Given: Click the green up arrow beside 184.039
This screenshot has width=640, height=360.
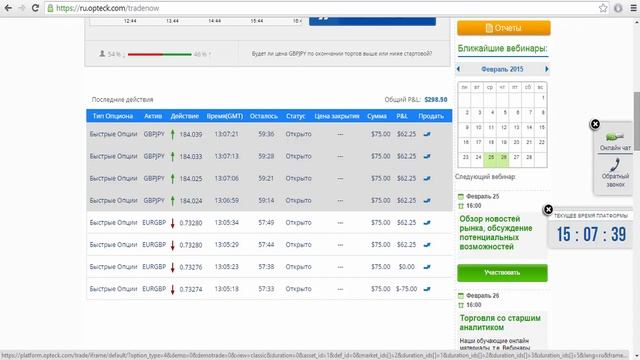Looking at the screenshot, I should point(173,134).
